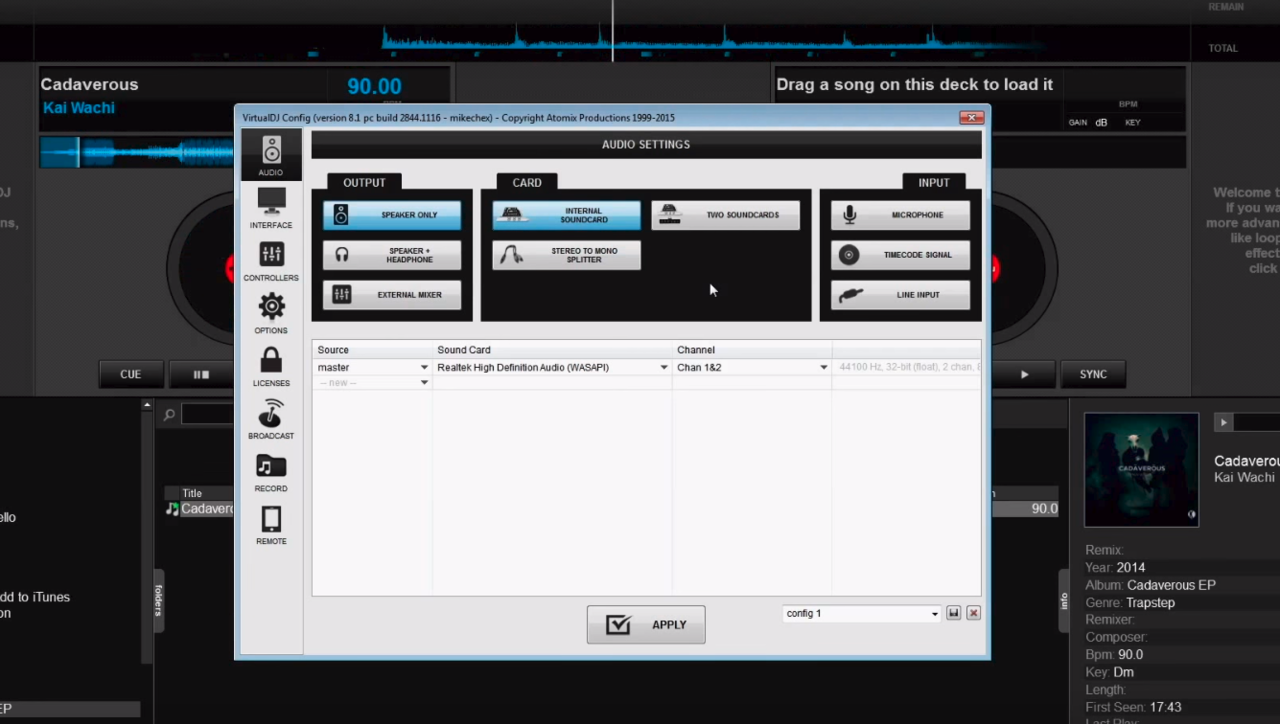Click the 44100 Hz format text
This screenshot has width=1280, height=724.
pyautogui.click(x=908, y=368)
